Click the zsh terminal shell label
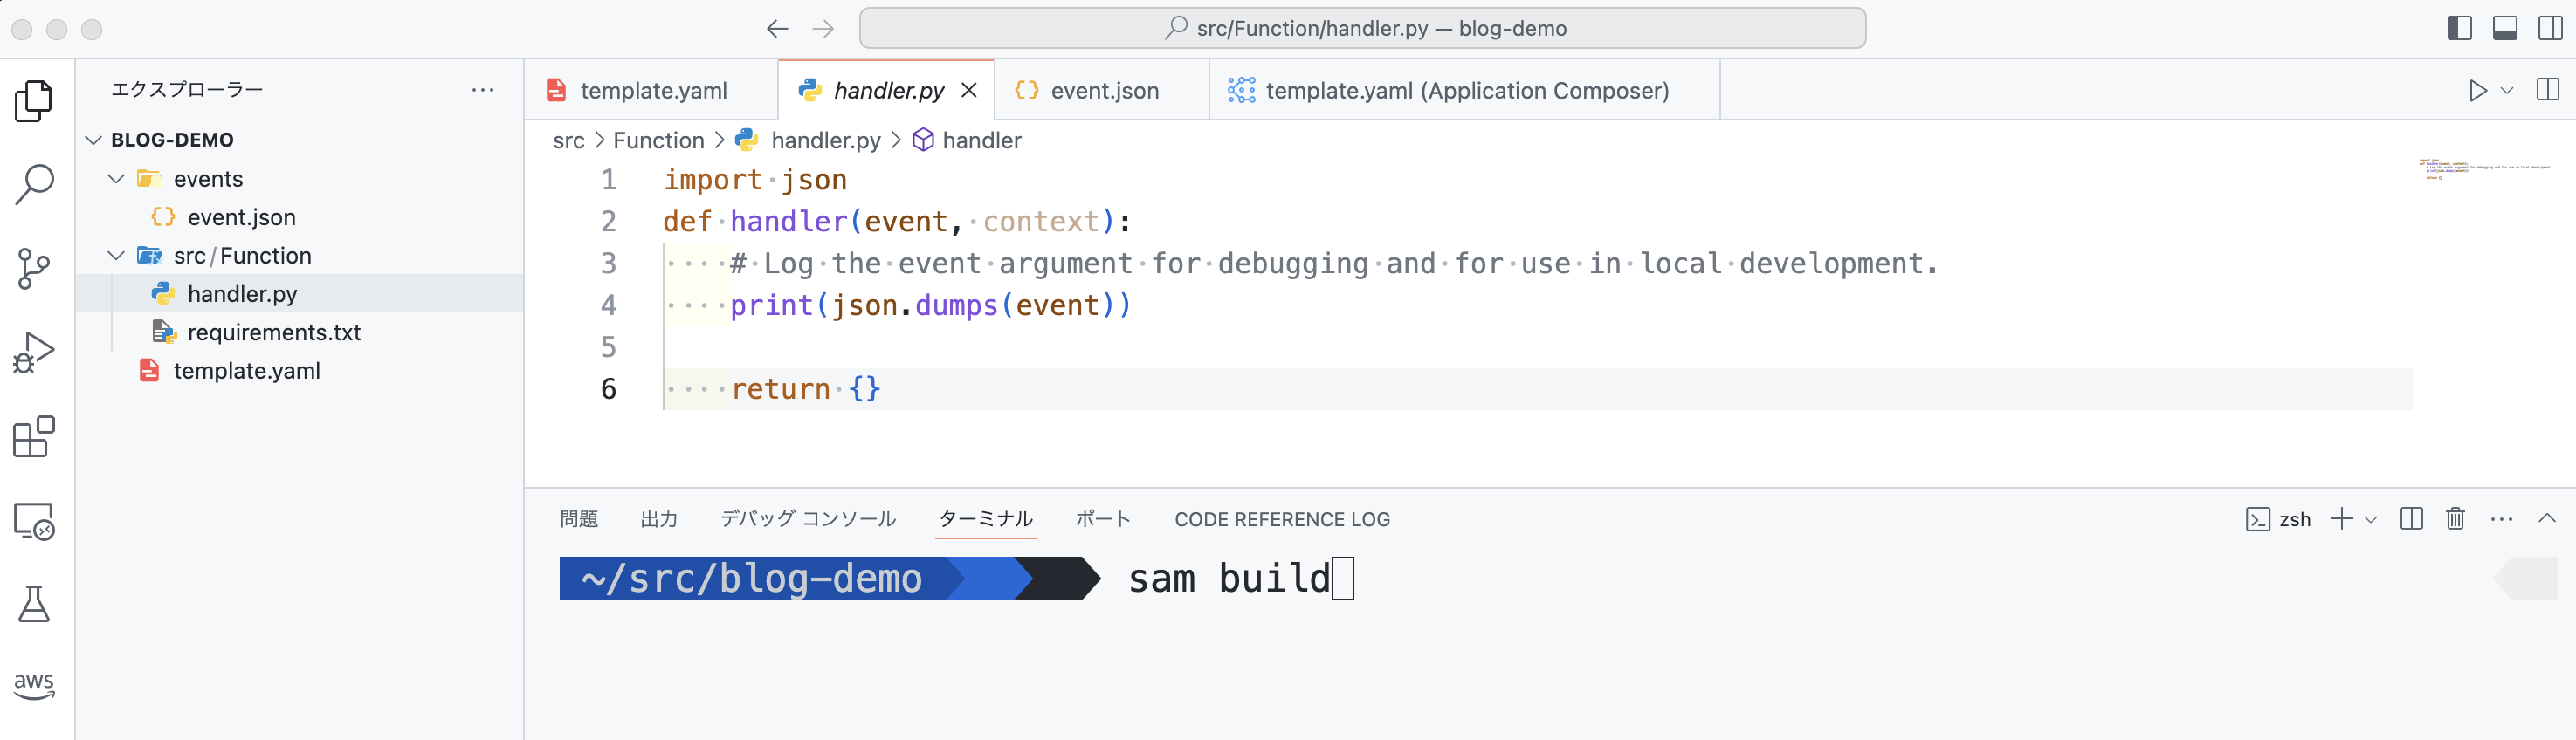The width and height of the screenshot is (2576, 740). tap(2295, 519)
